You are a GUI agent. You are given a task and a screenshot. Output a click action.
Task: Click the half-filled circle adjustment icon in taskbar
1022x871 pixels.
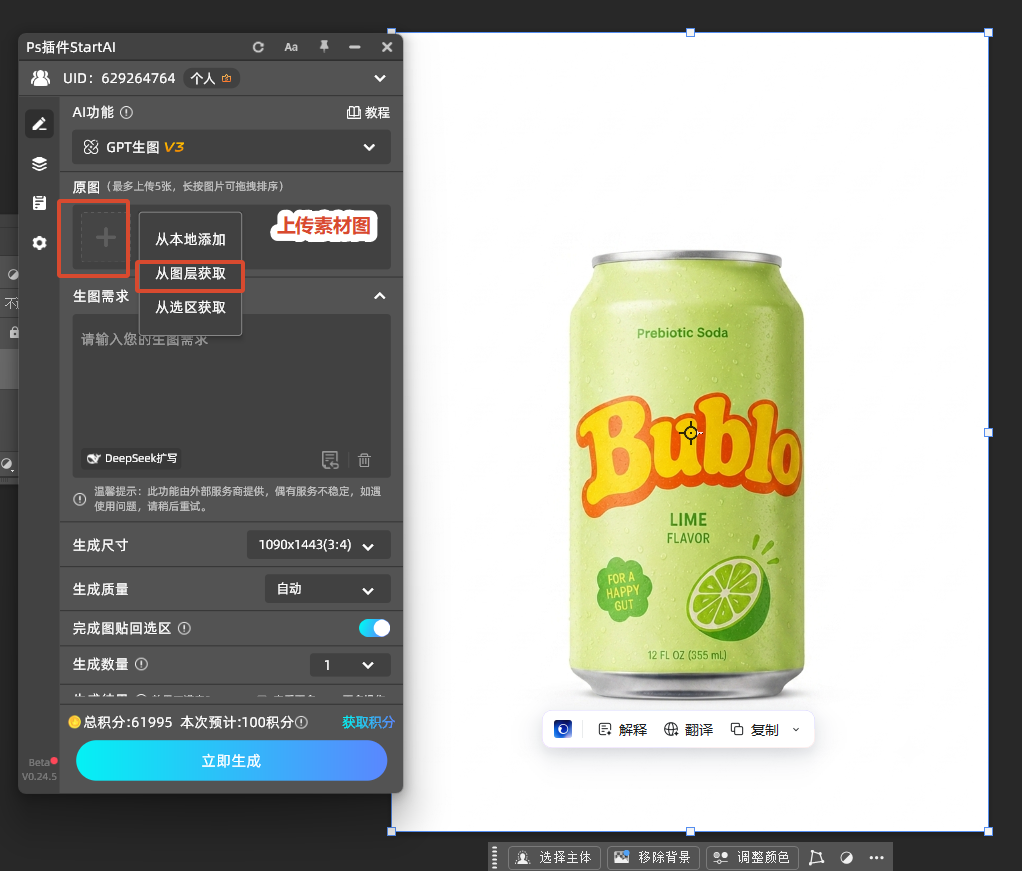847,857
